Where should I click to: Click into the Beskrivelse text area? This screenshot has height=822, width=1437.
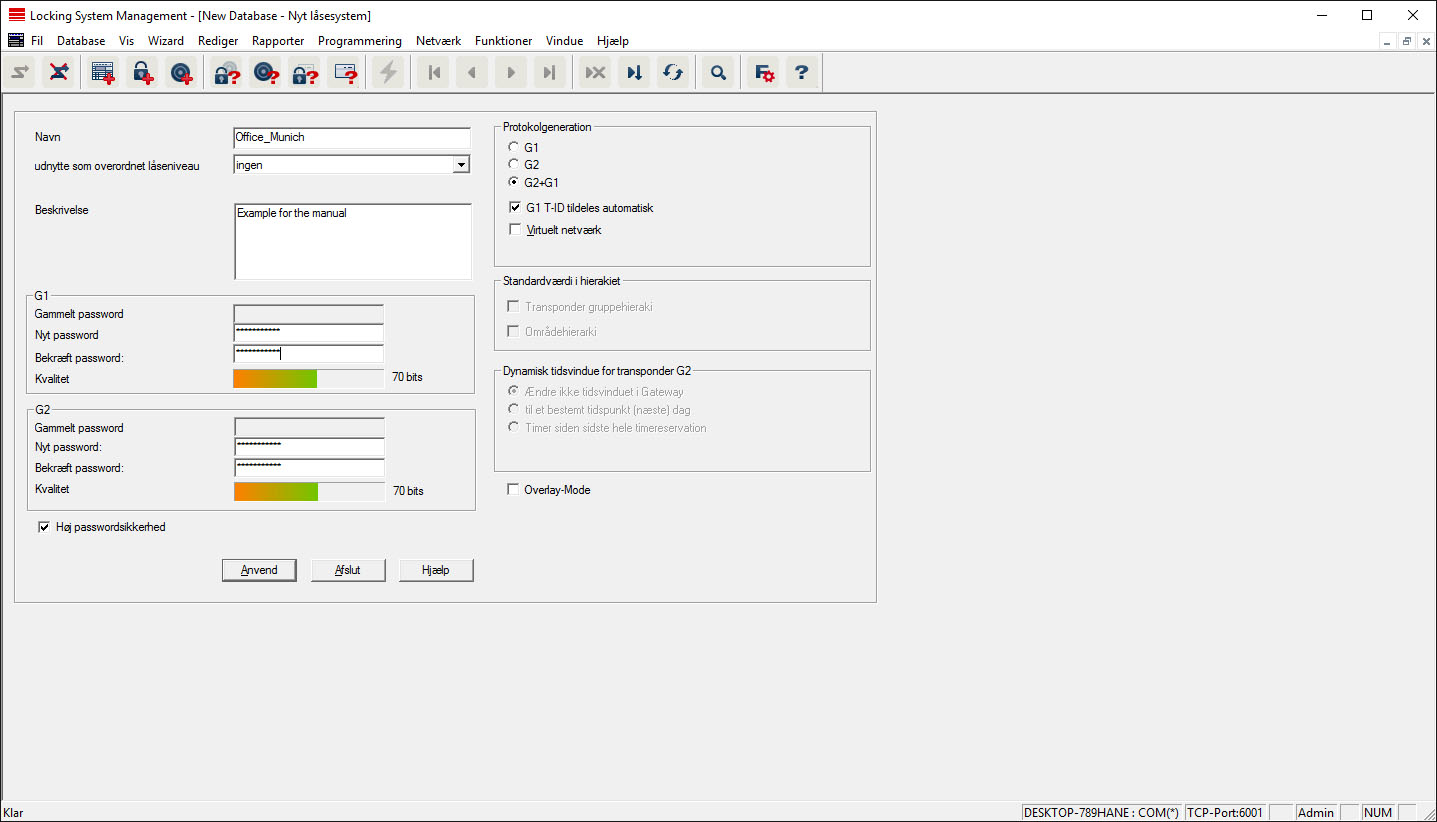click(352, 241)
